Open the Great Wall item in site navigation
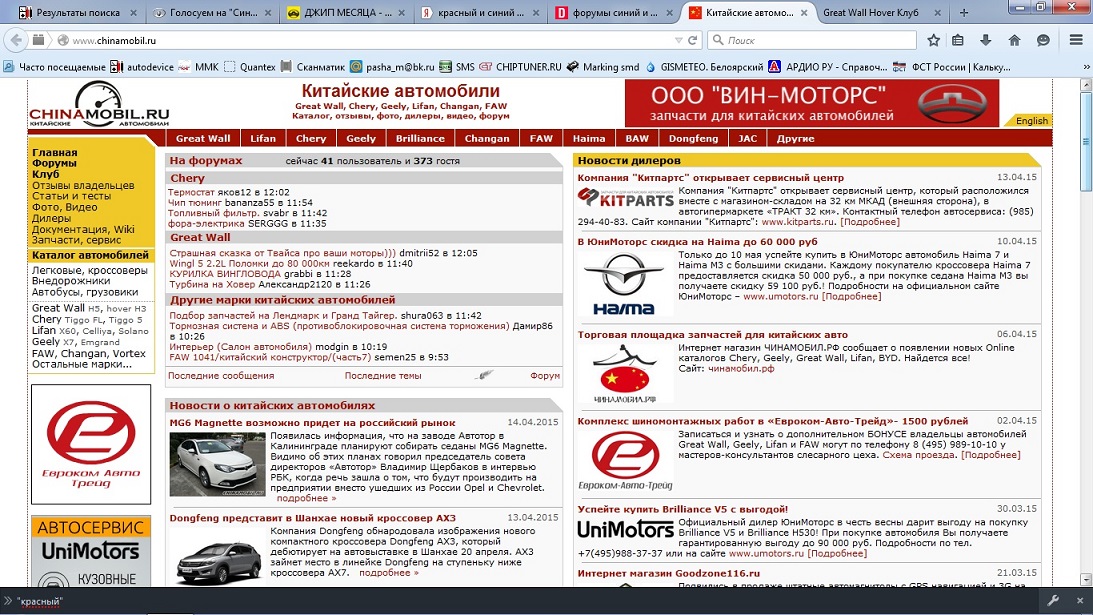The image size is (1093, 615). [x=203, y=138]
